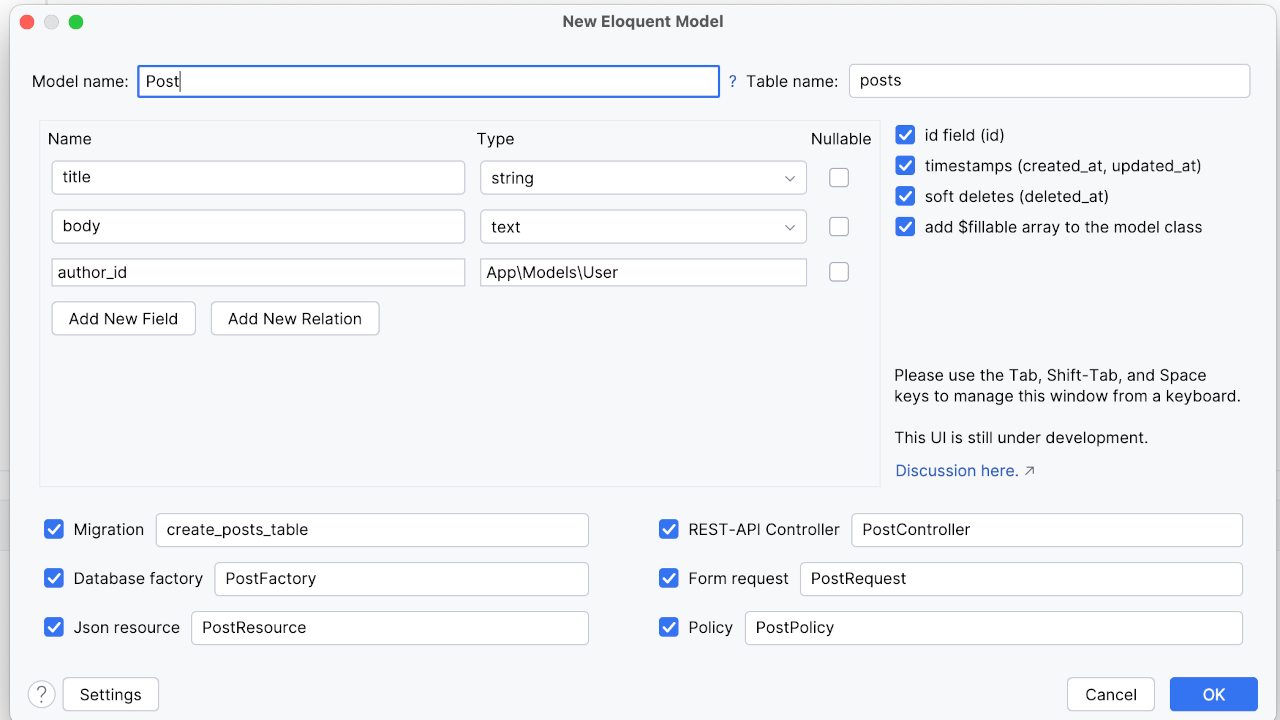Click the Add New Relation button
This screenshot has width=1280, height=720.
(x=295, y=319)
